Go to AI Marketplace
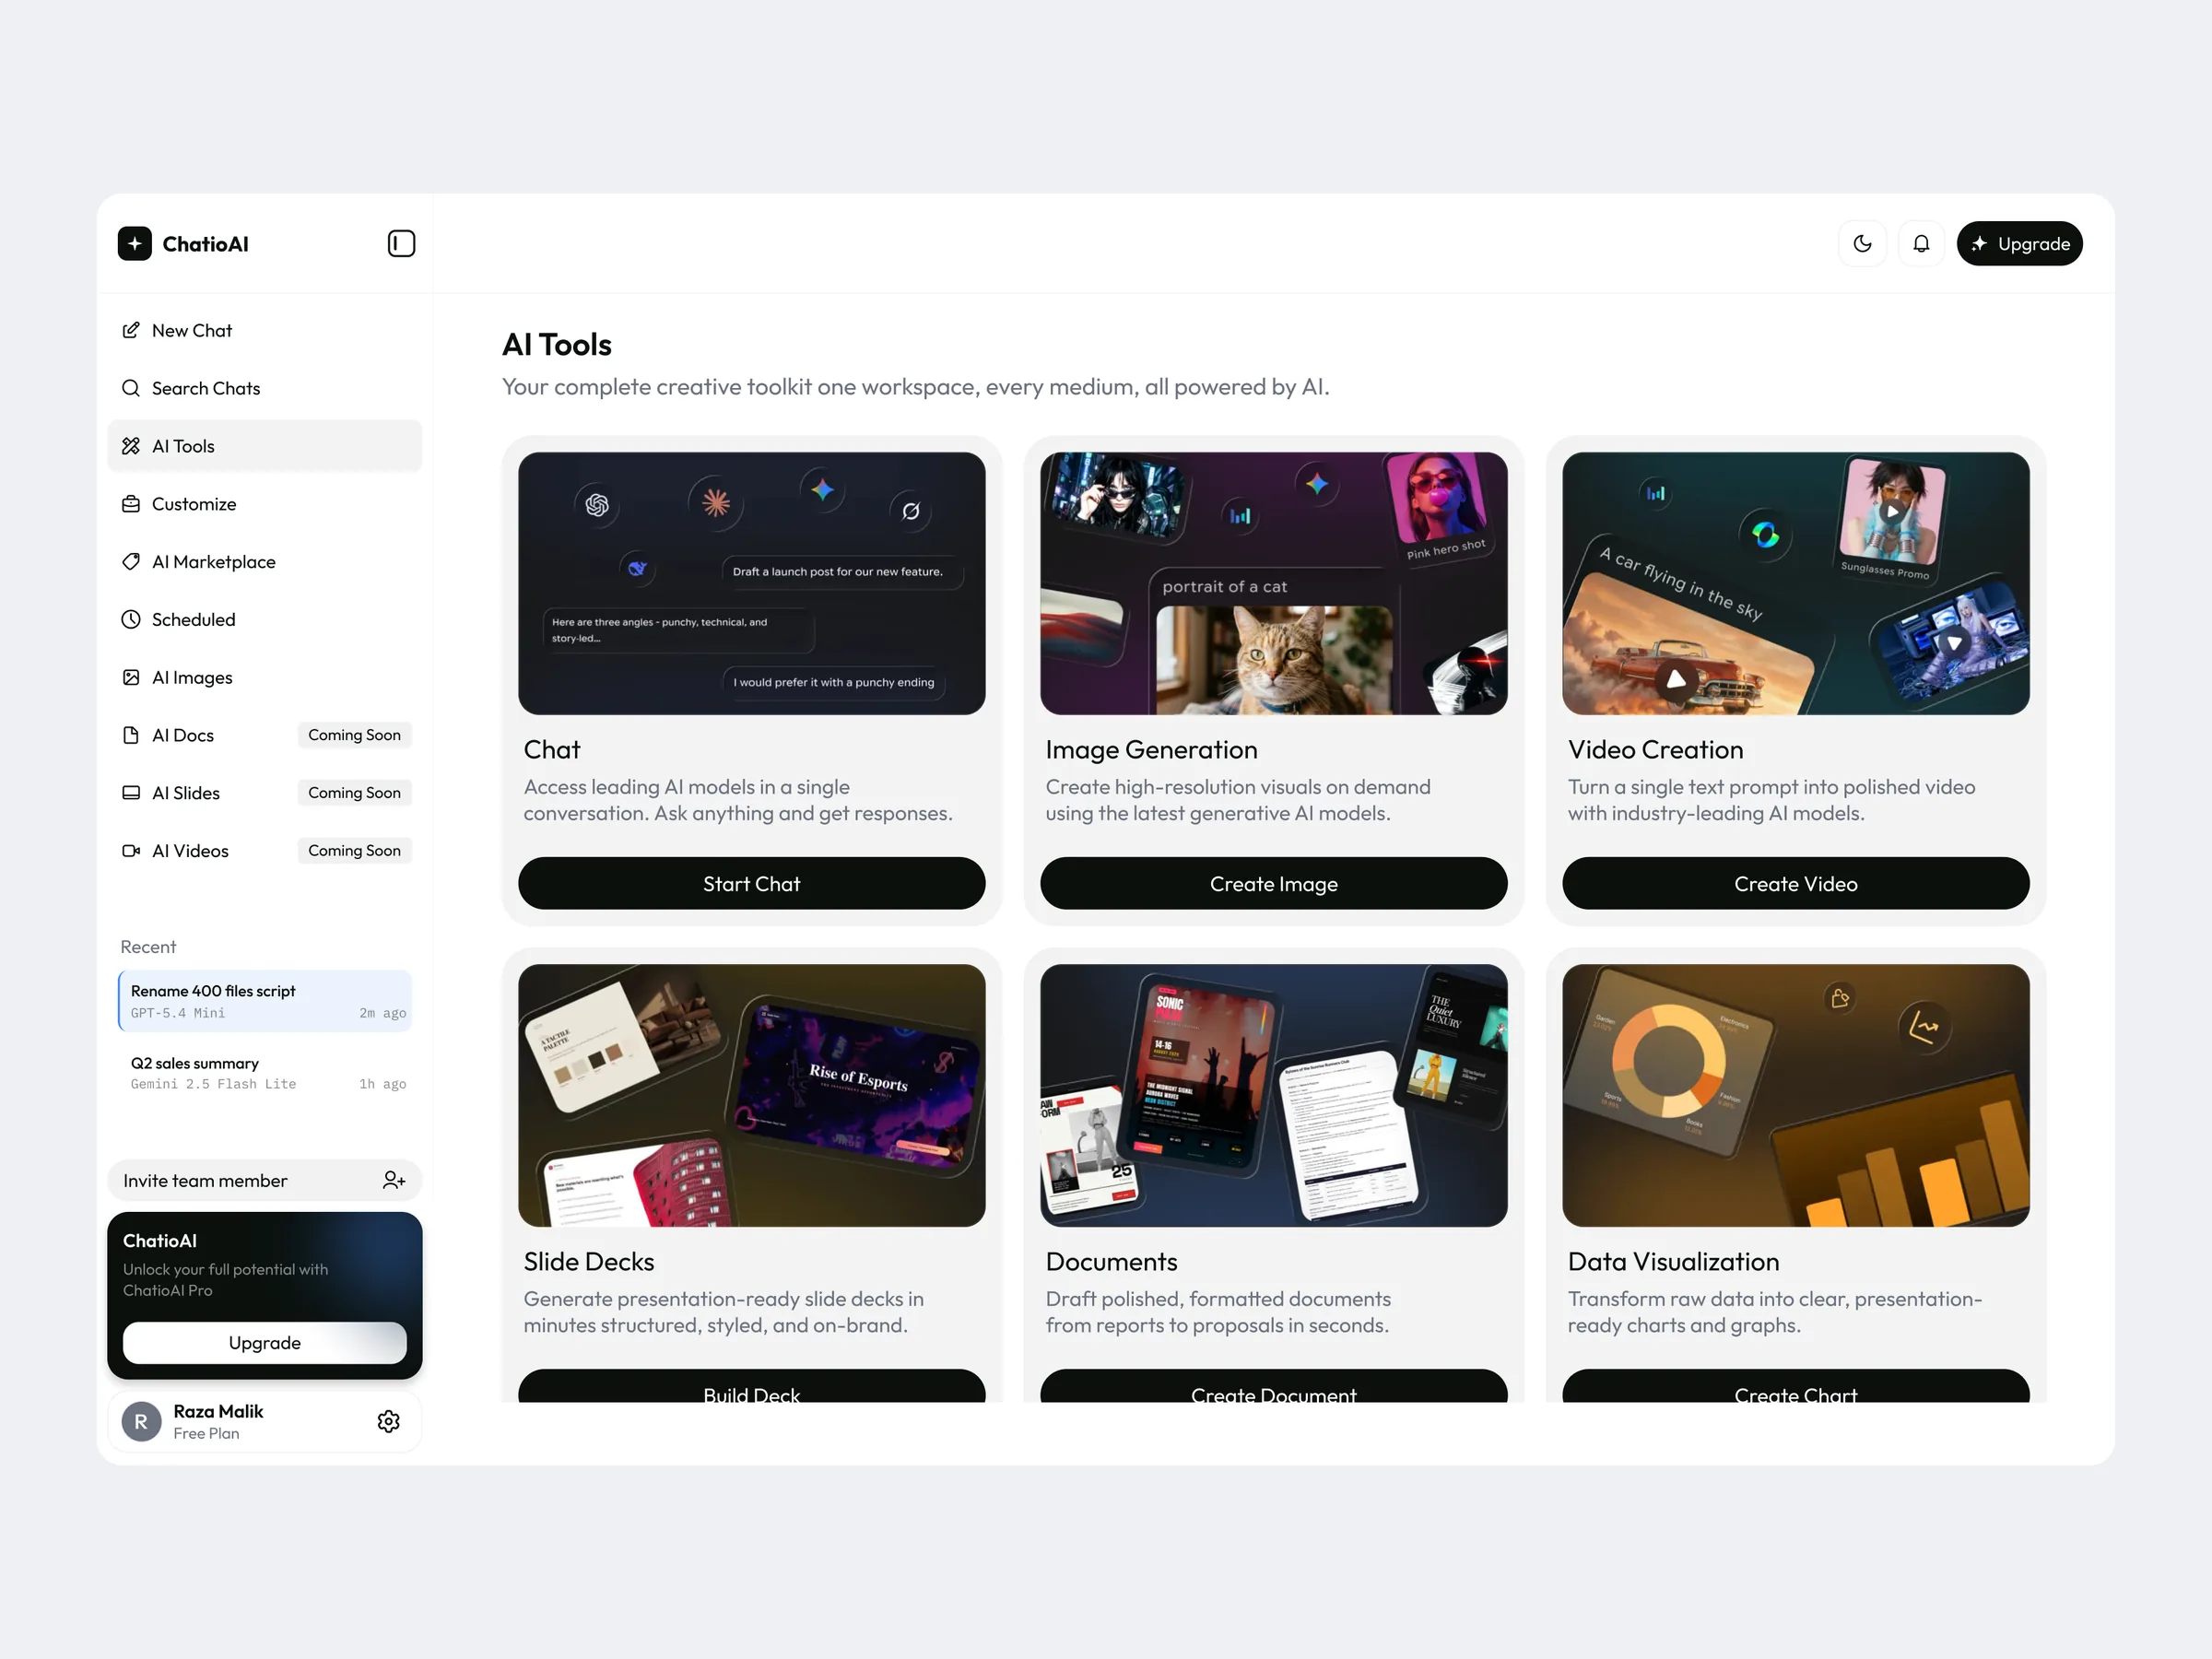The width and height of the screenshot is (2212, 1659). [265, 562]
